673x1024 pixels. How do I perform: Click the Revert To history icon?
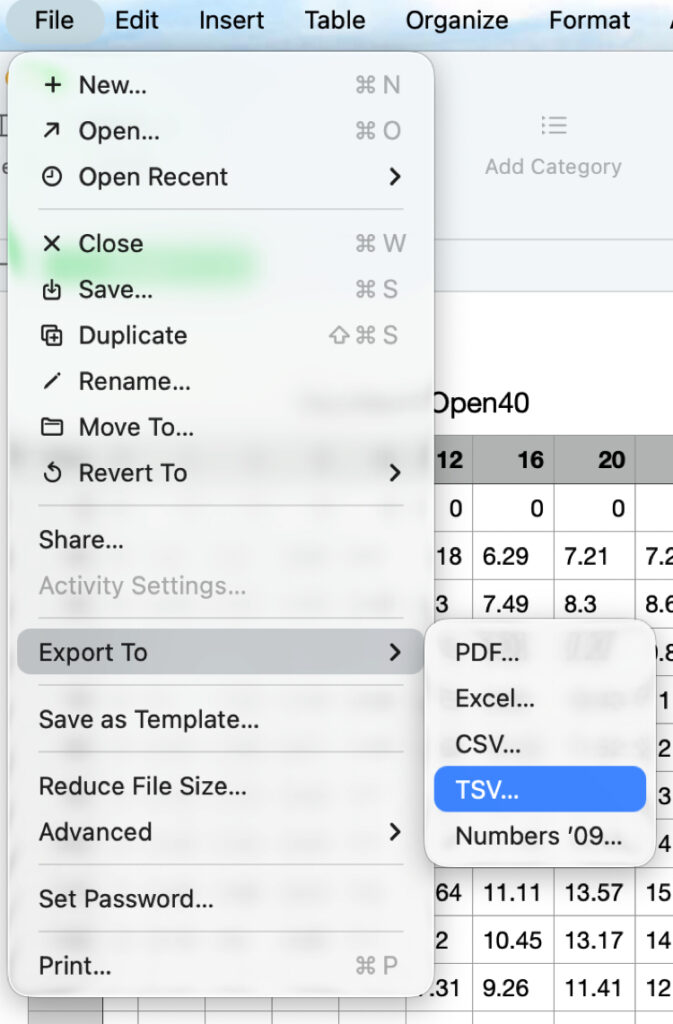[x=52, y=474]
